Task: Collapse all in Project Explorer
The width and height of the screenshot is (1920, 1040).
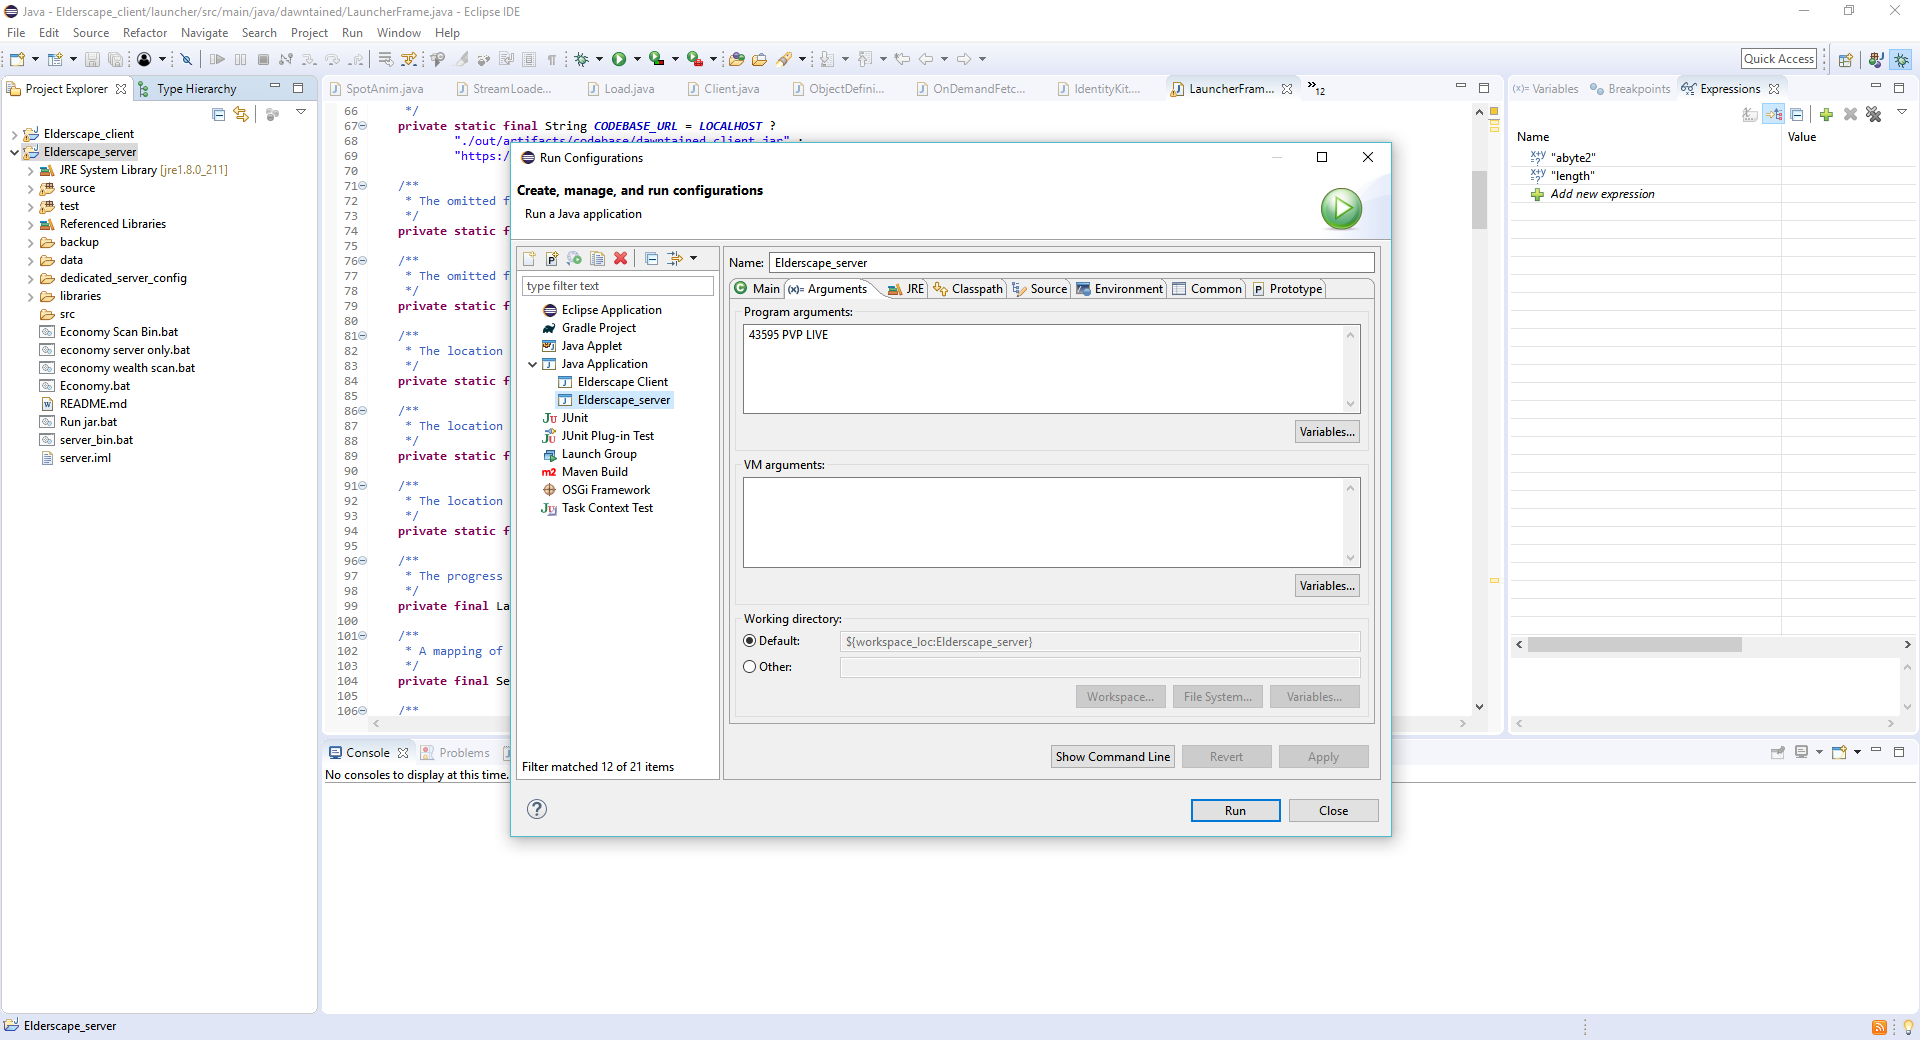Action: [219, 115]
